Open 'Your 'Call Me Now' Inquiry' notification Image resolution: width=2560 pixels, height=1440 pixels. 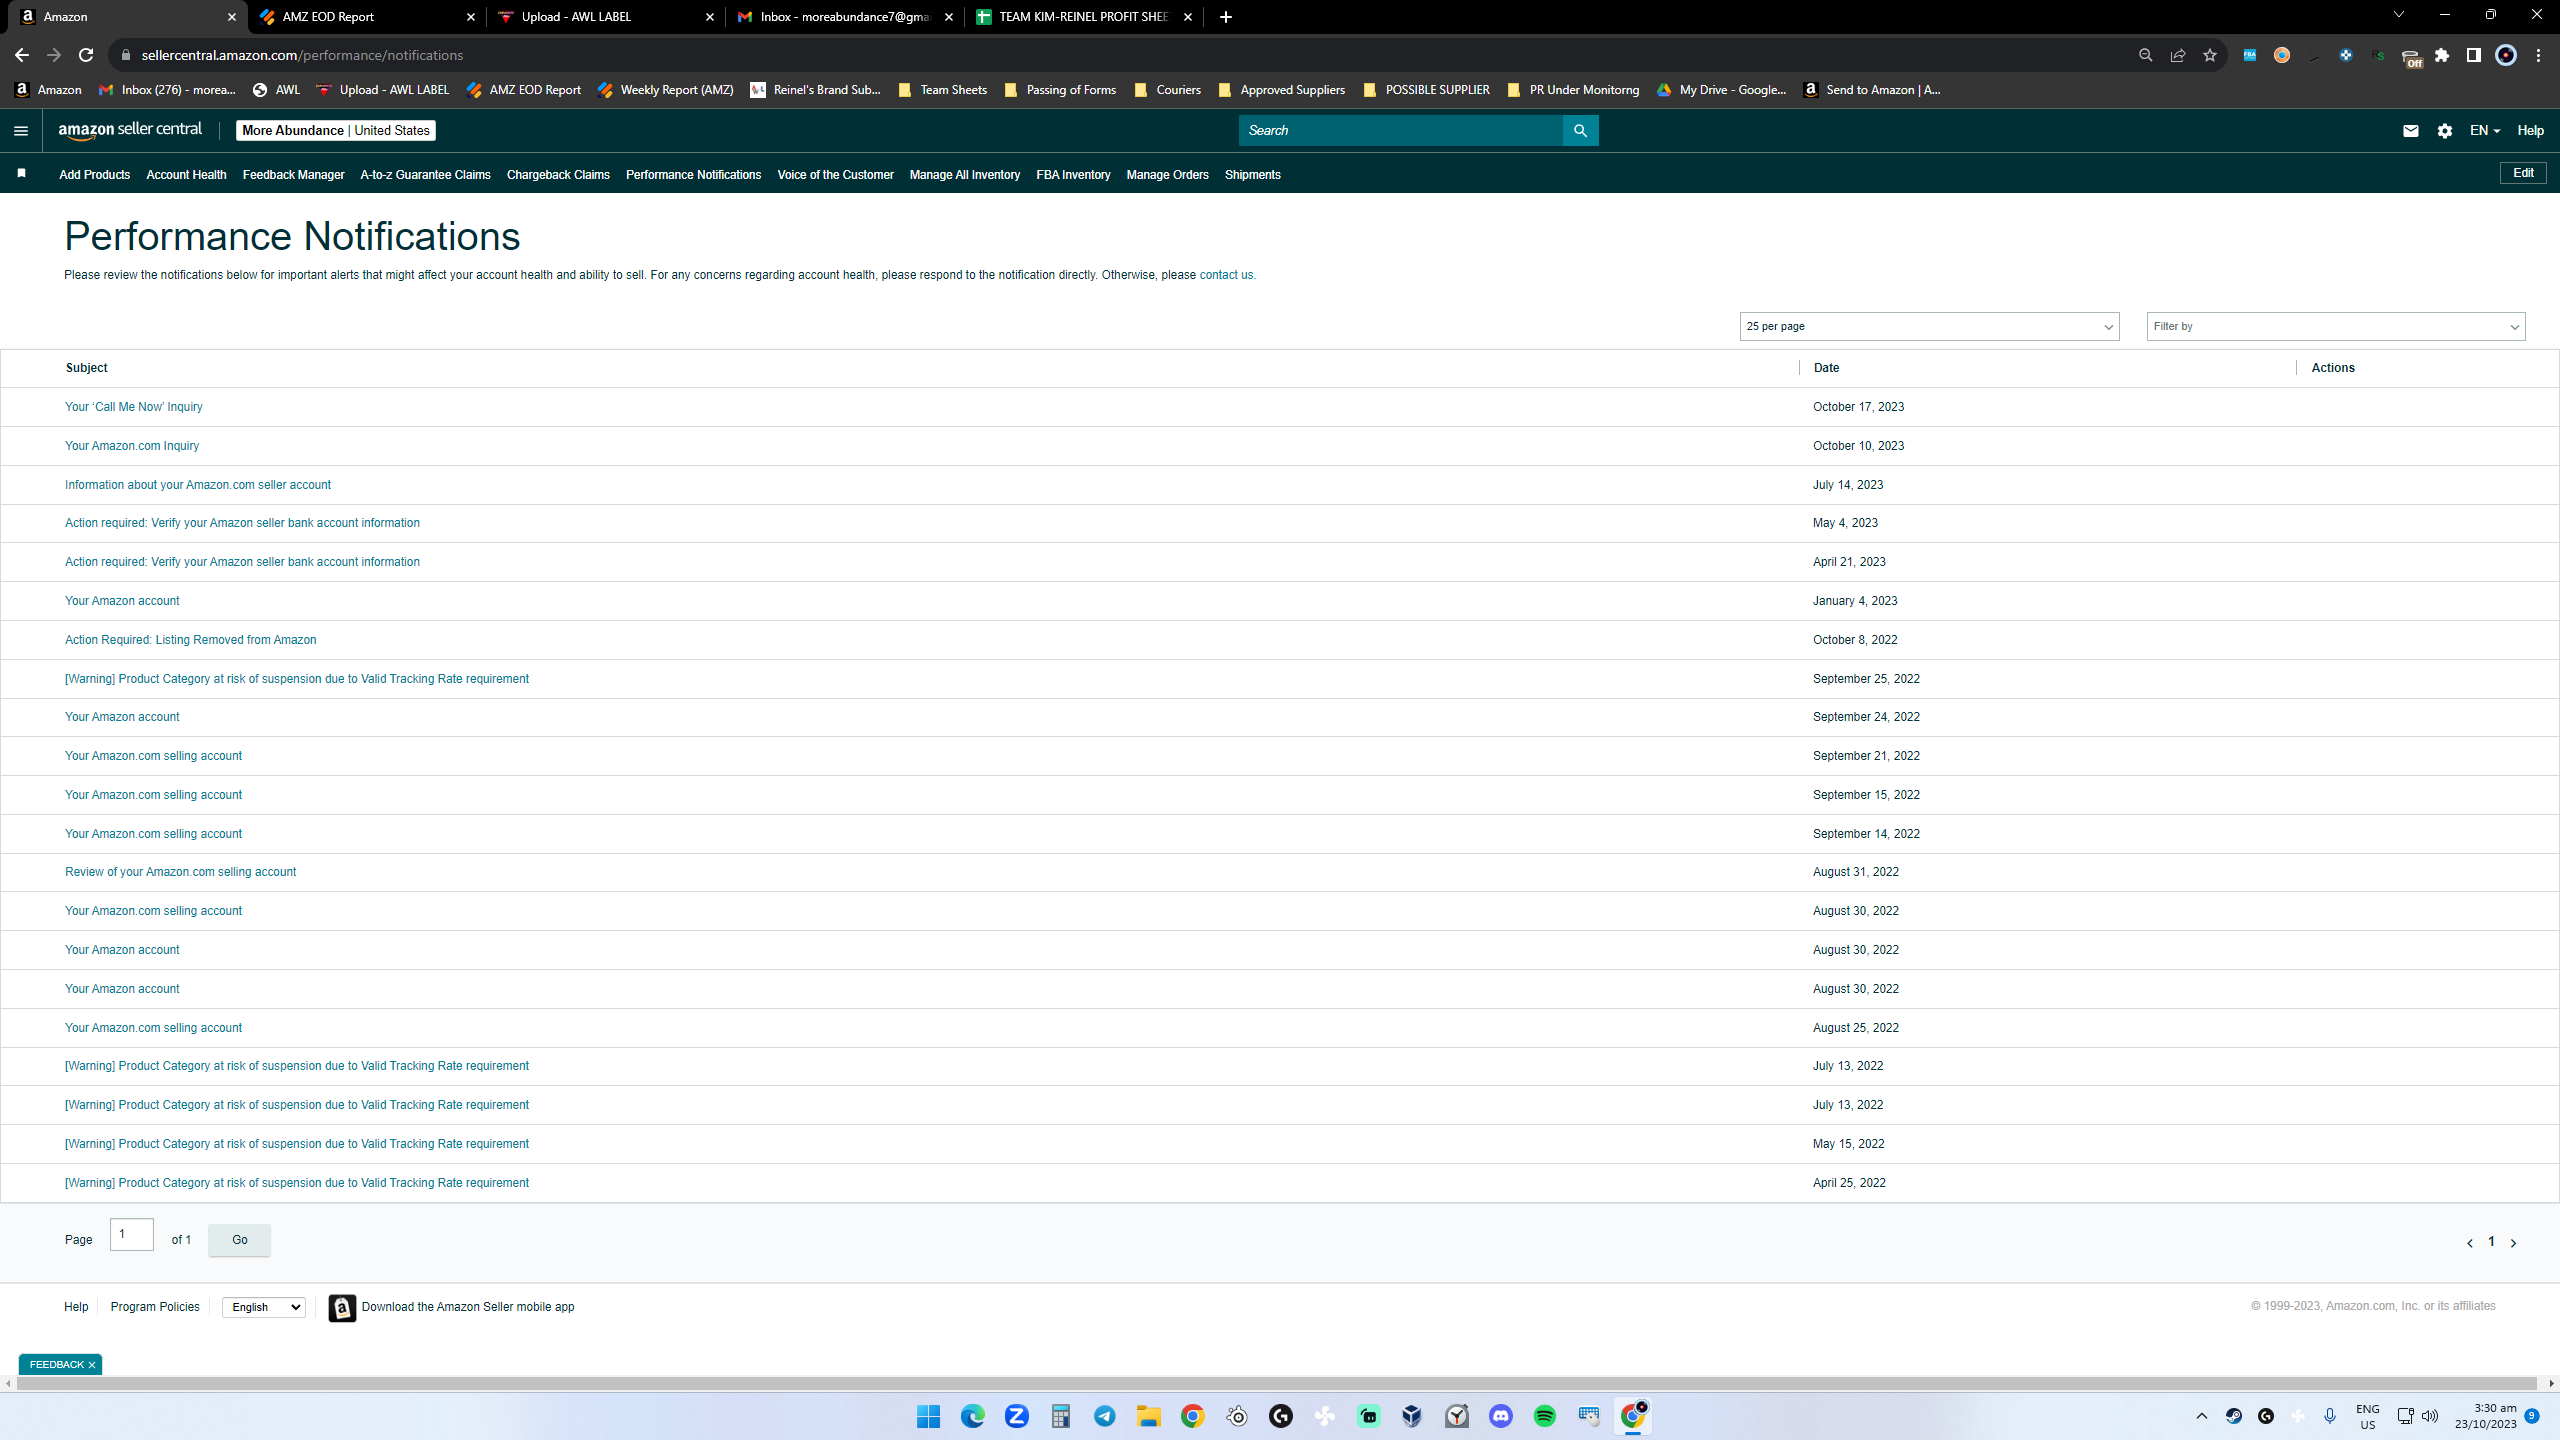[133, 407]
